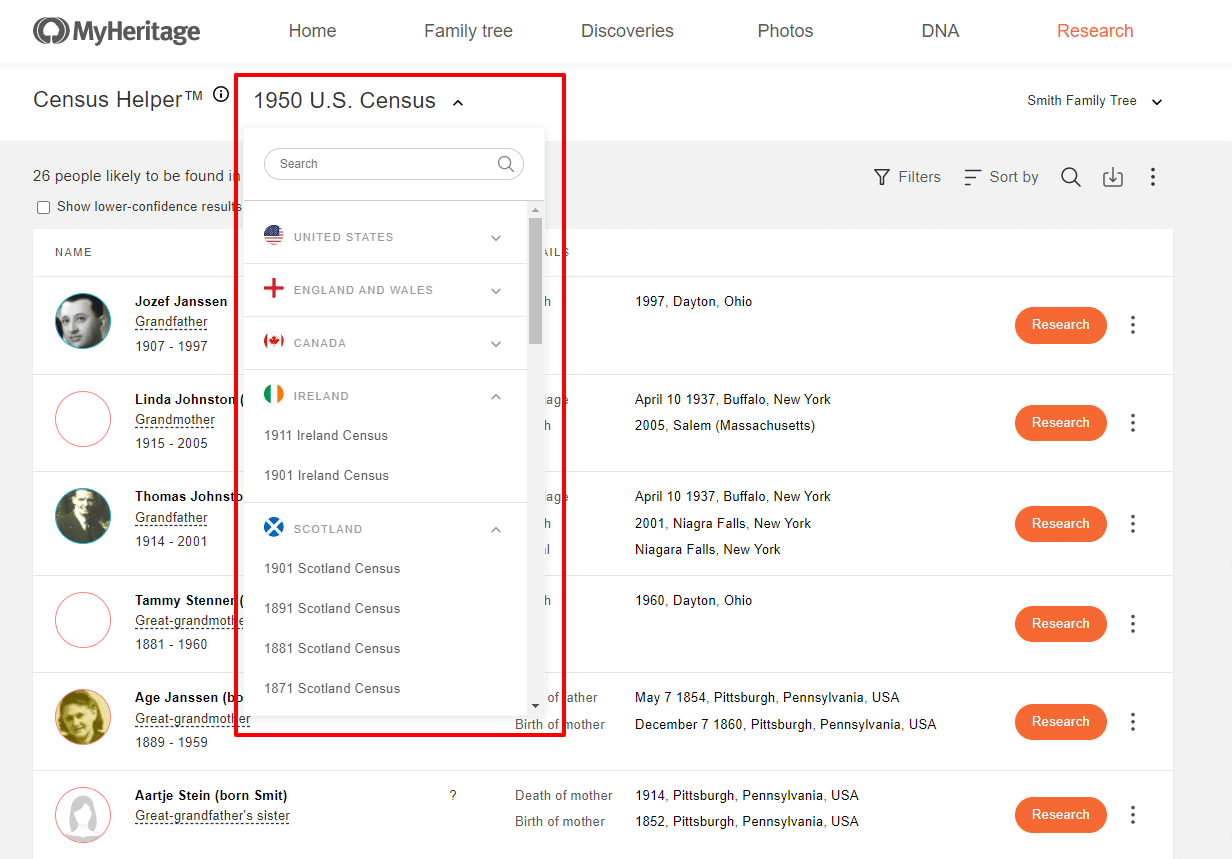Switch to the Photos tab
Image resolution: width=1232 pixels, height=859 pixels.
pos(785,31)
